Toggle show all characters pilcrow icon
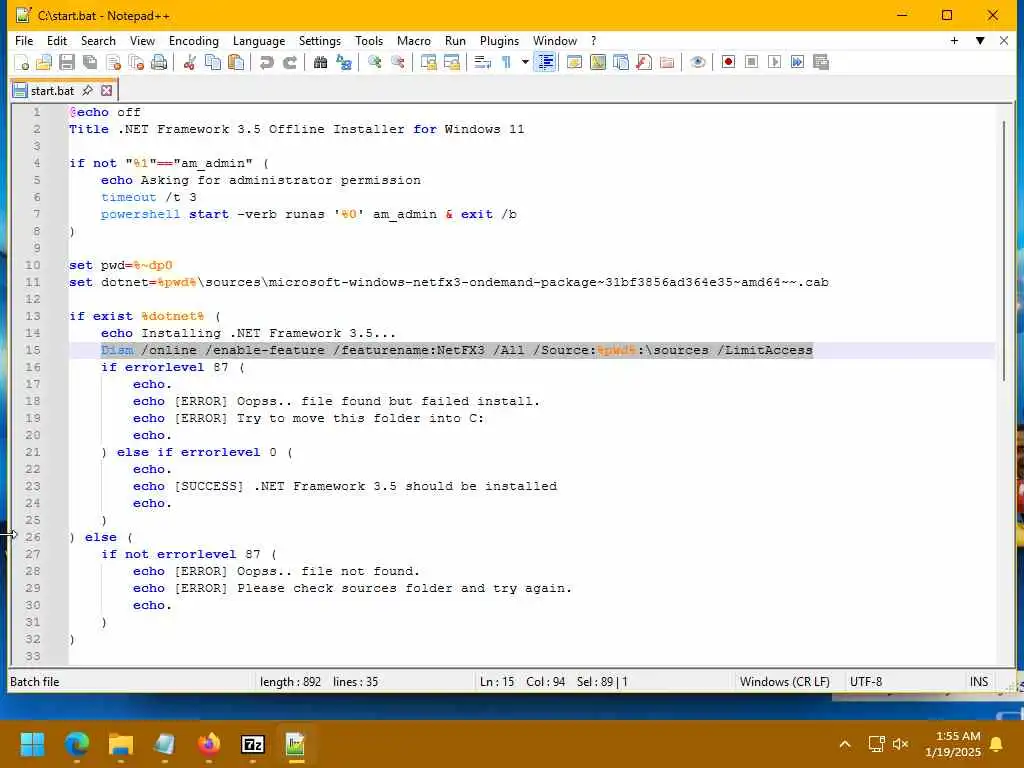1024x768 pixels. 505,63
